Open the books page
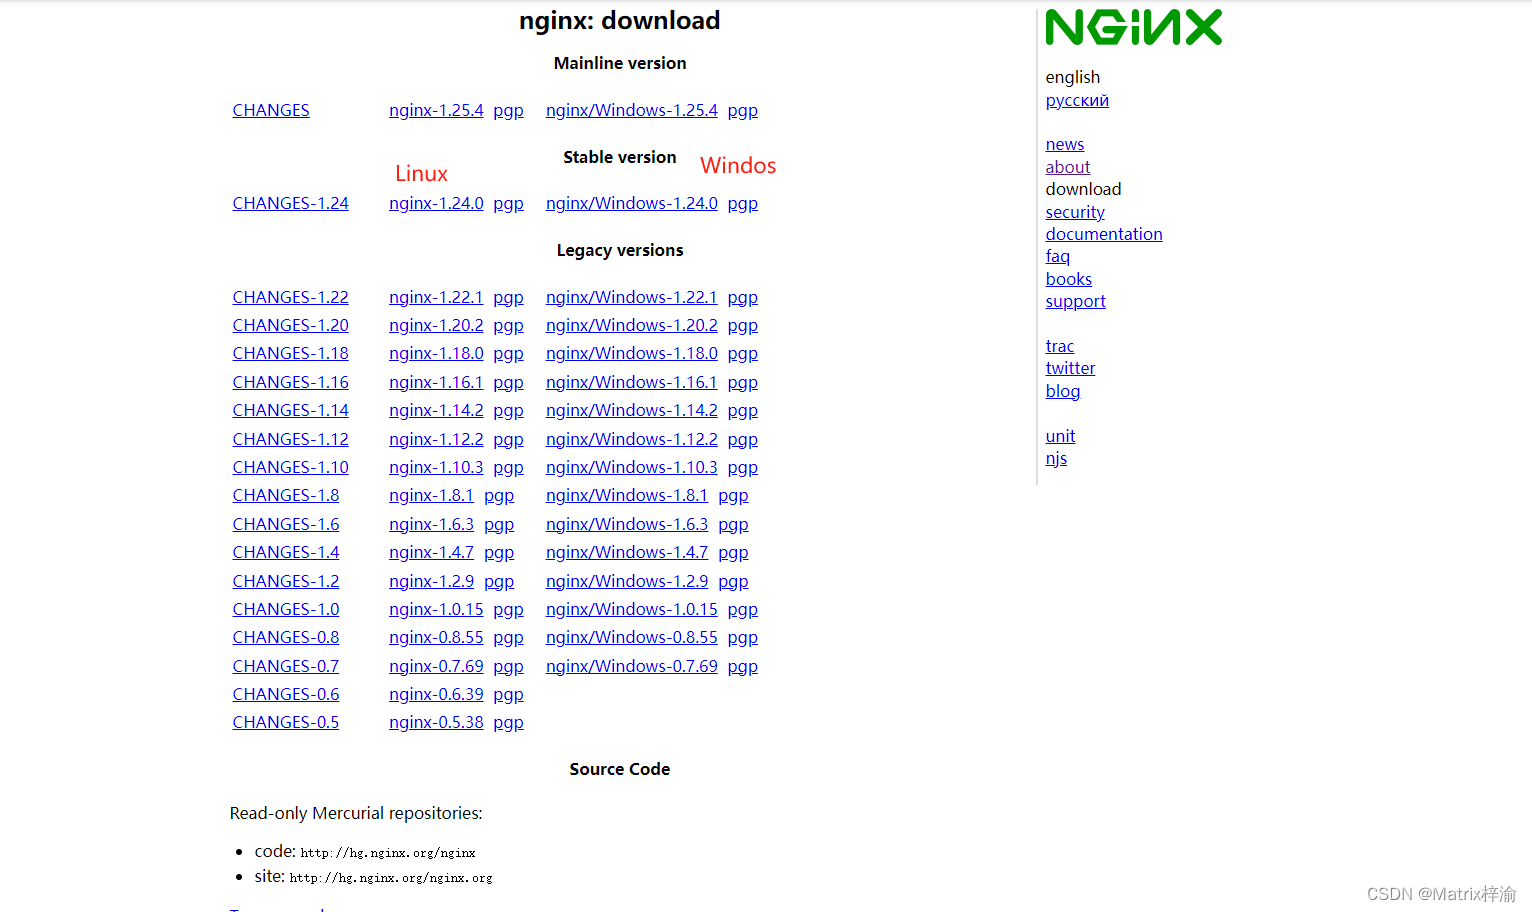 pos(1069,279)
